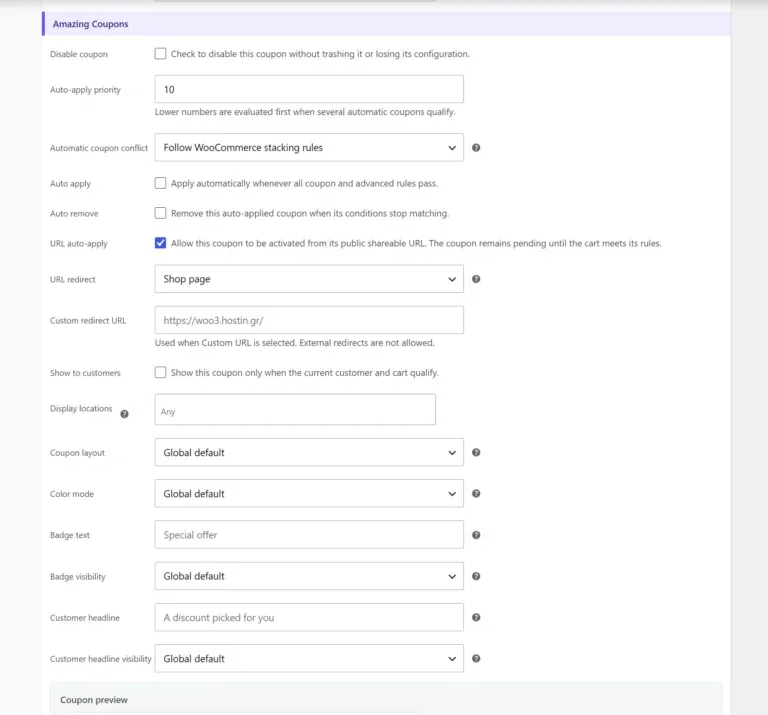
Task: Open the Coupon layout dropdown
Action: point(309,453)
